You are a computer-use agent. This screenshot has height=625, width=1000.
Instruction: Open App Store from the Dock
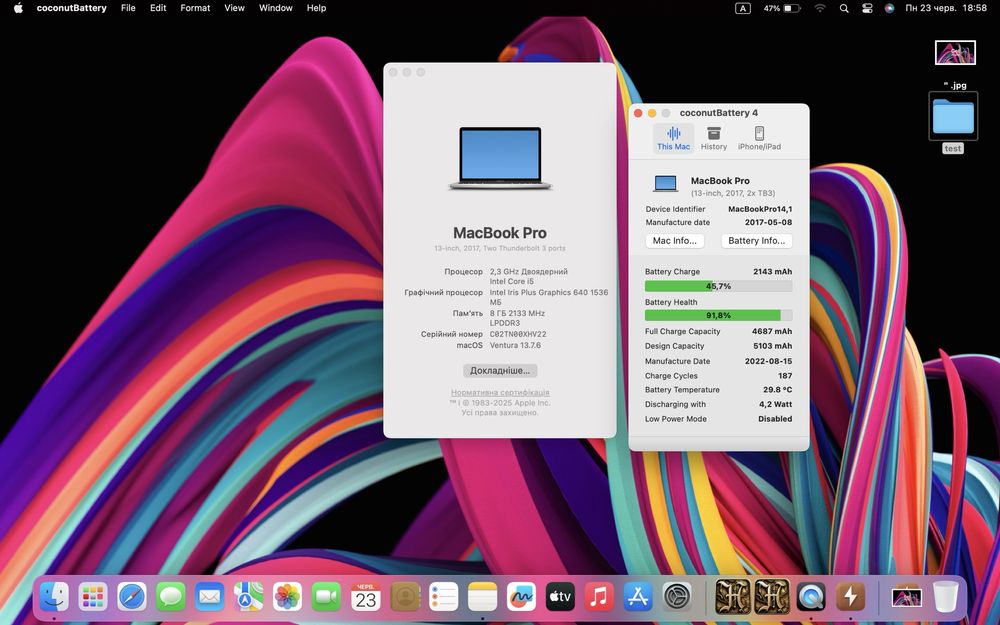[638, 597]
